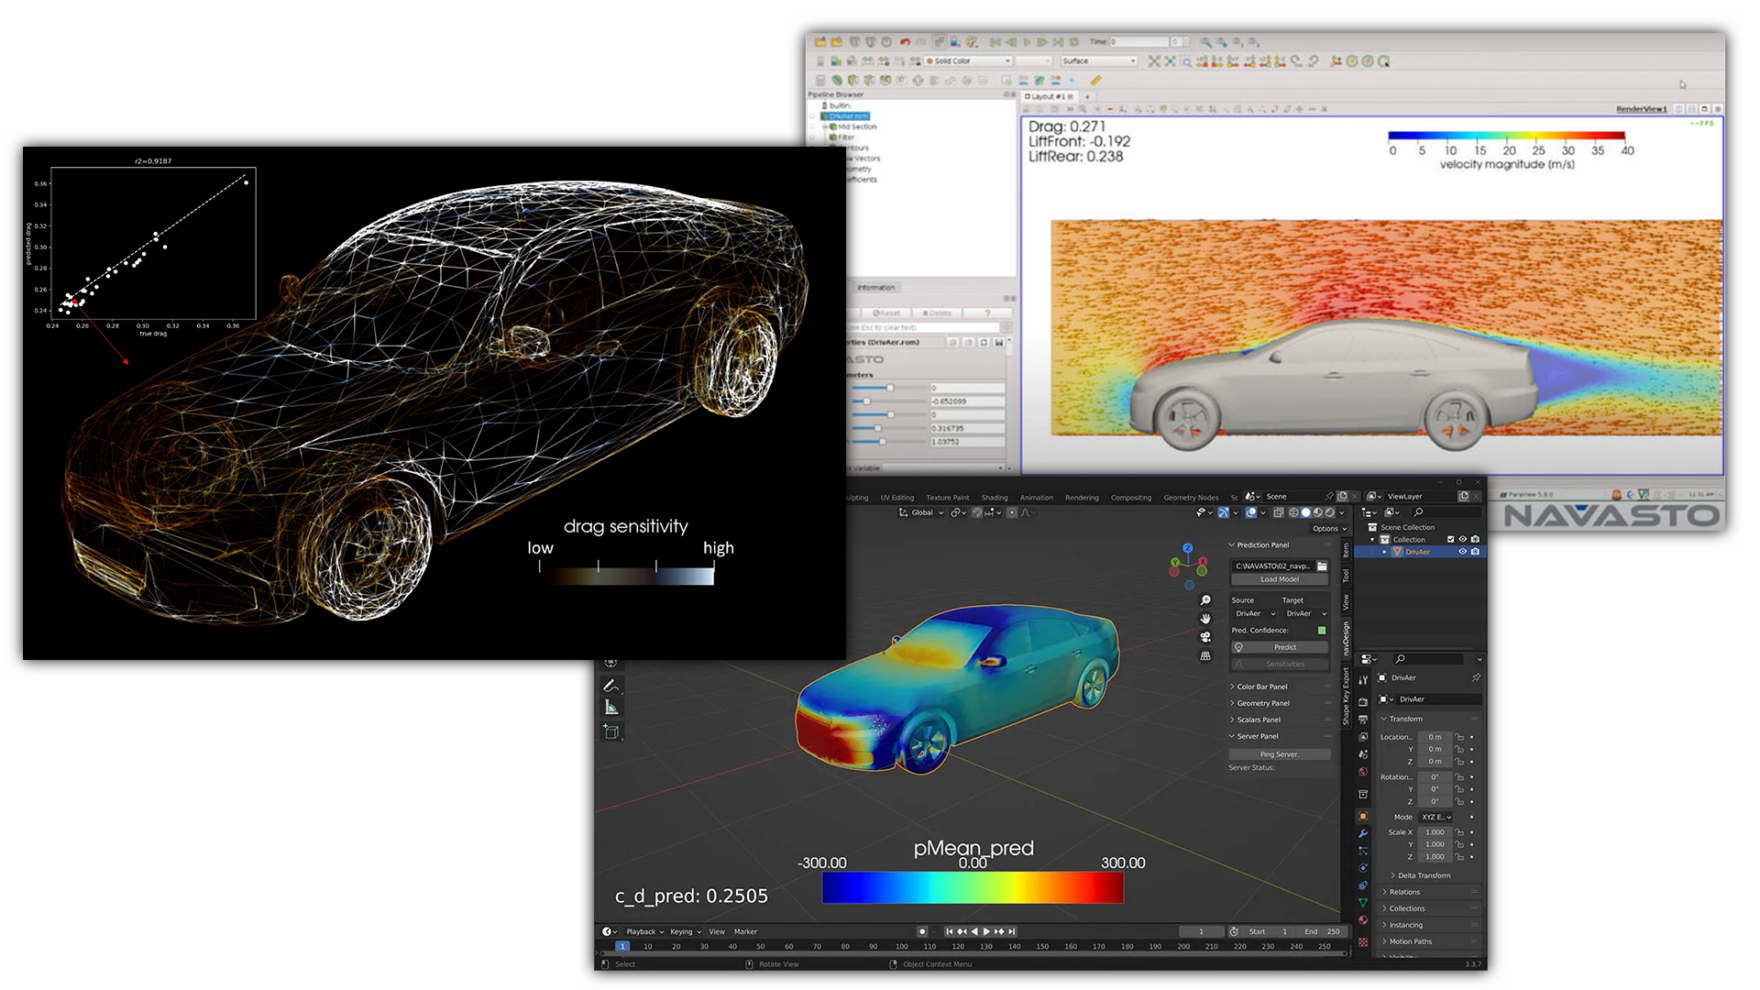Open the Playback menu in Blender timeline
1760x990 pixels.
click(x=644, y=932)
